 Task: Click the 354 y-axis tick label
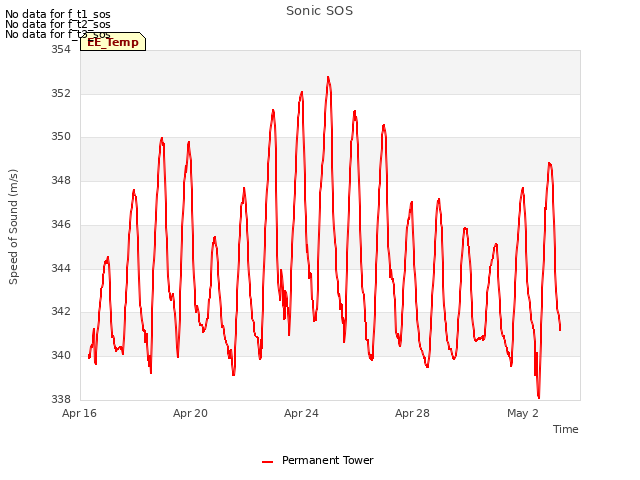tap(61, 49)
